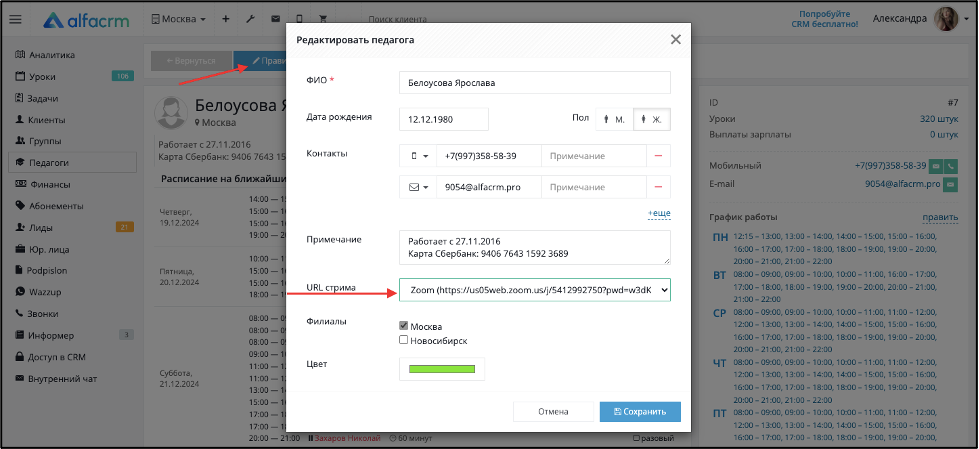Select Педагоги in sidebar
The image size is (979, 449).
tap(72, 162)
